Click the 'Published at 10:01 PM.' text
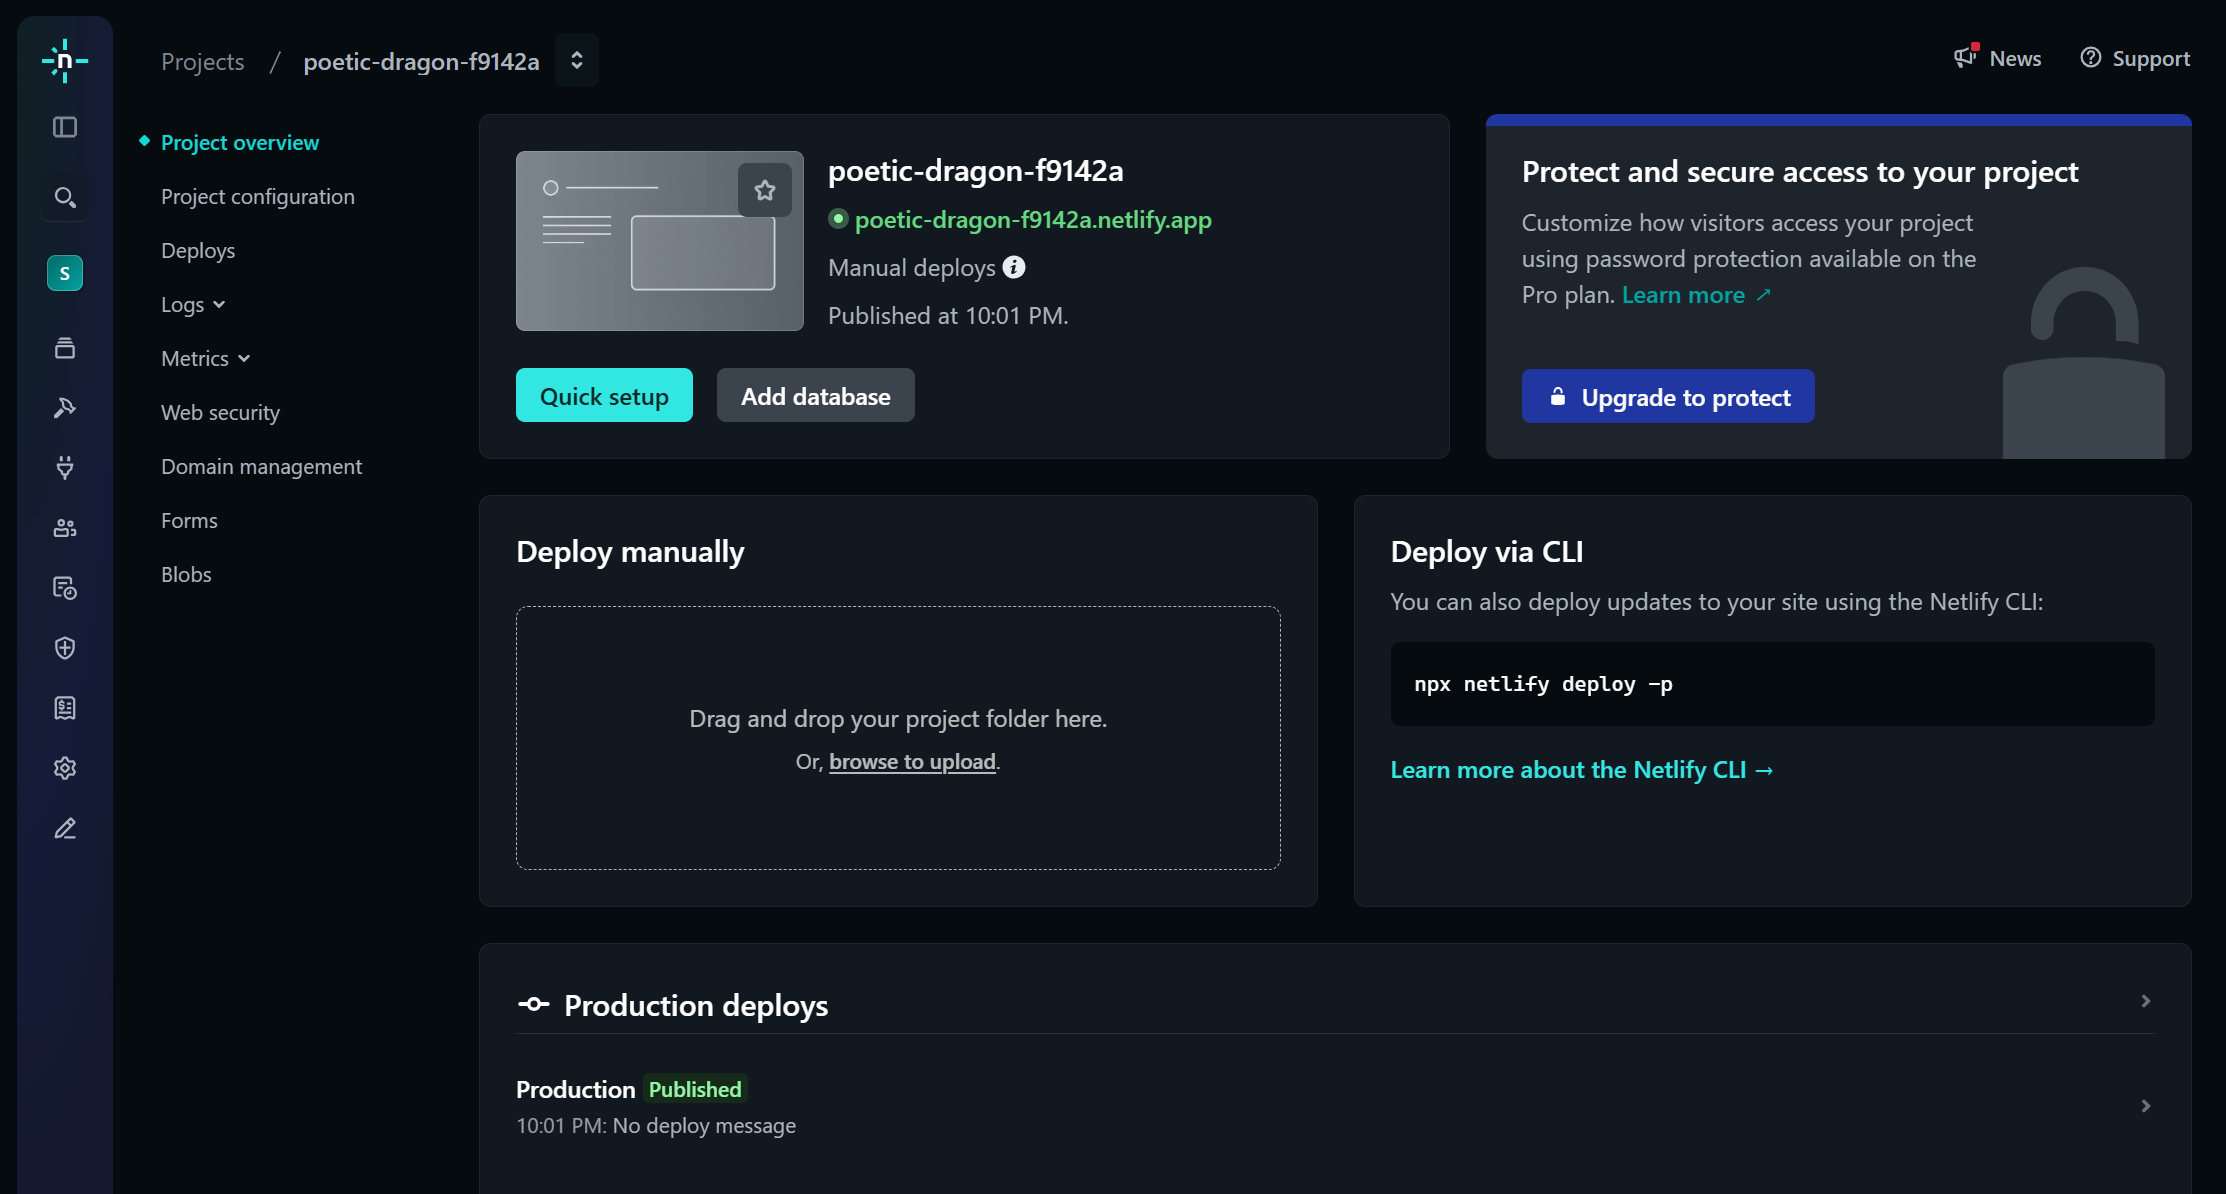This screenshot has width=2226, height=1194. (948, 315)
